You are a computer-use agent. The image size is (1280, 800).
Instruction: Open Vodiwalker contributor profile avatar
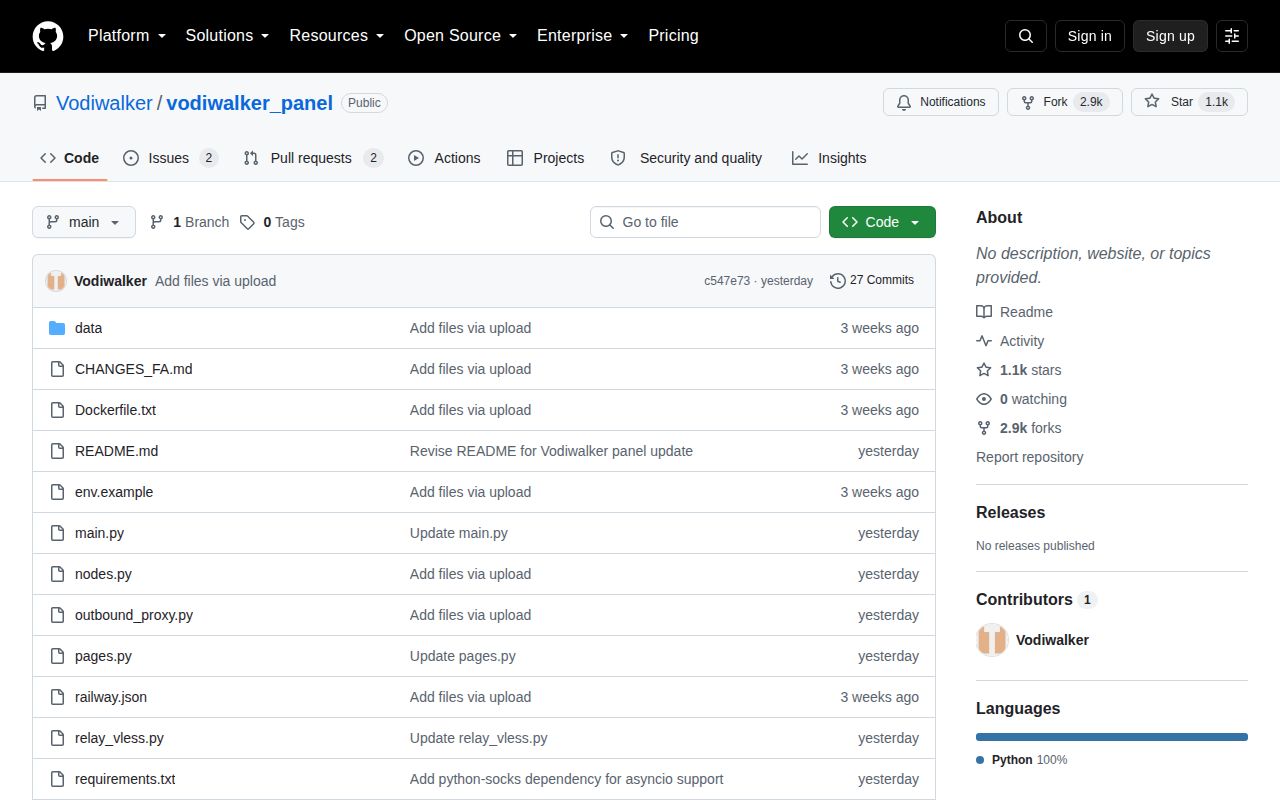click(992, 640)
